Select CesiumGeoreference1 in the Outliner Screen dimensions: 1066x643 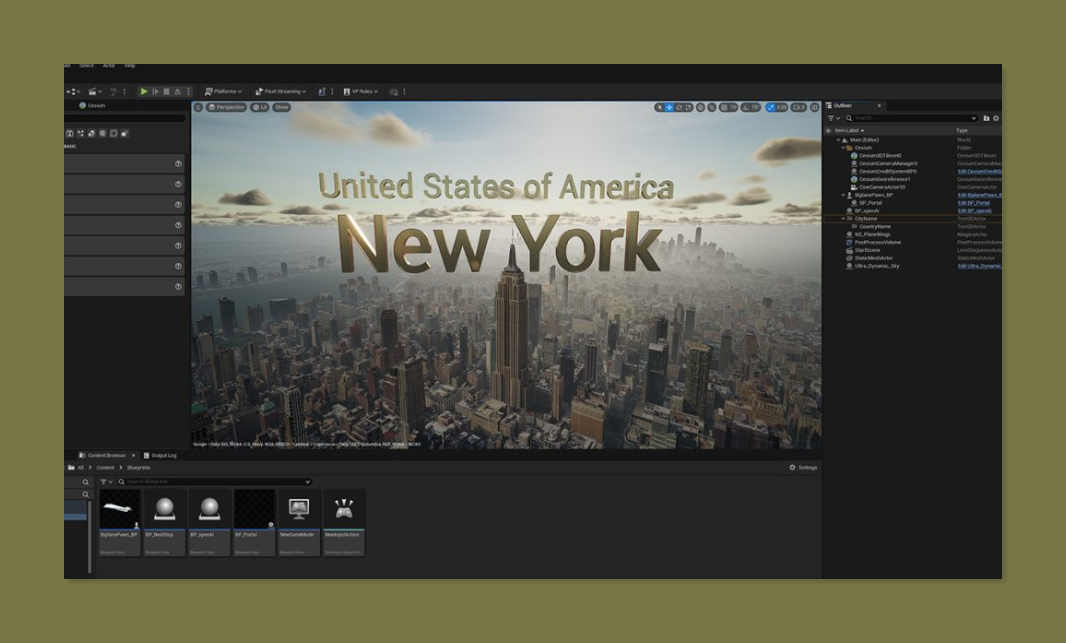point(884,179)
